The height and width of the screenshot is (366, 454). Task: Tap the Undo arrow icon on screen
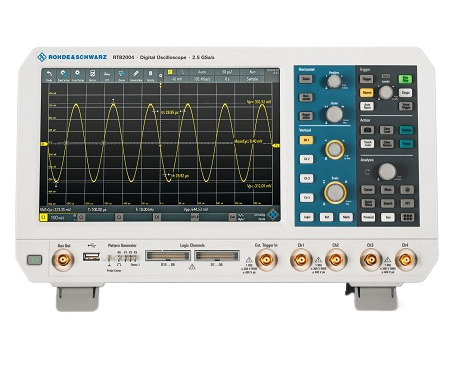[x=49, y=75]
